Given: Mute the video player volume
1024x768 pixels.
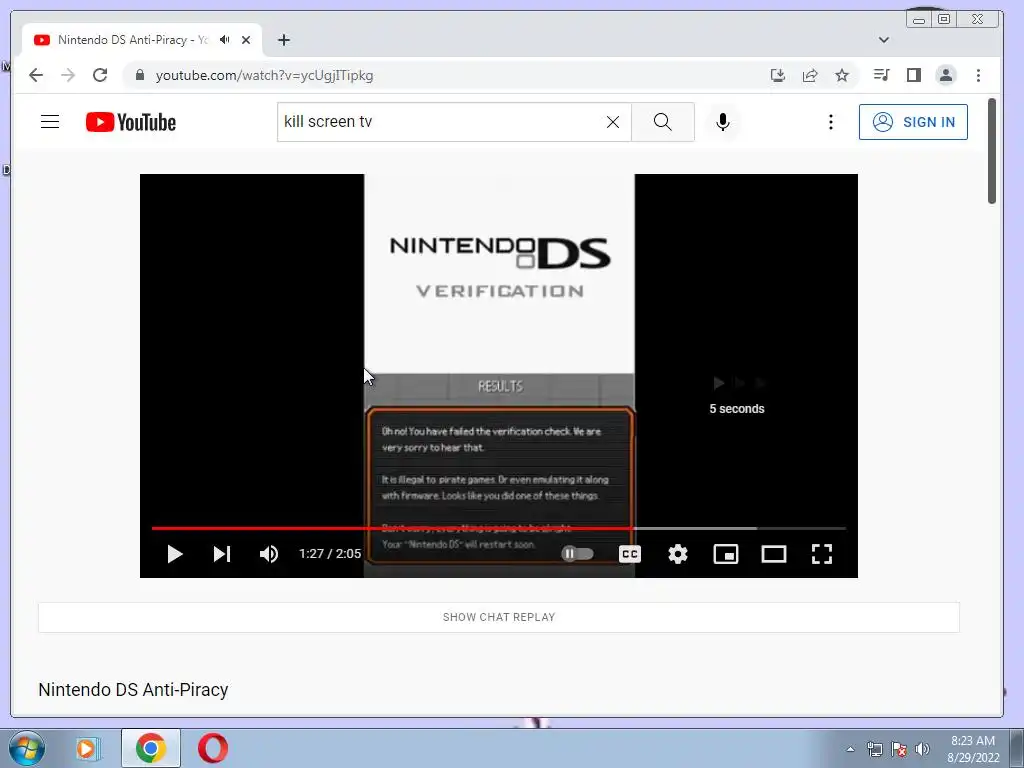Looking at the screenshot, I should 269,554.
